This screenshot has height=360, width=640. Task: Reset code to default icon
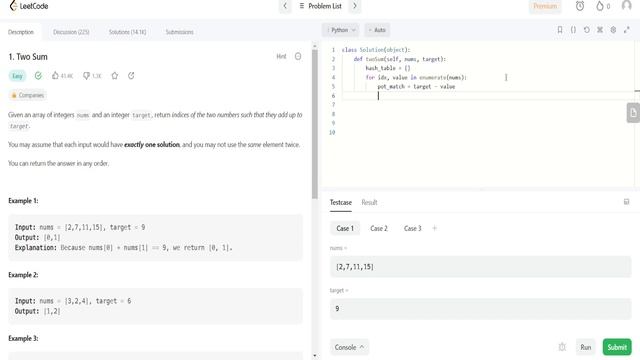(587, 30)
